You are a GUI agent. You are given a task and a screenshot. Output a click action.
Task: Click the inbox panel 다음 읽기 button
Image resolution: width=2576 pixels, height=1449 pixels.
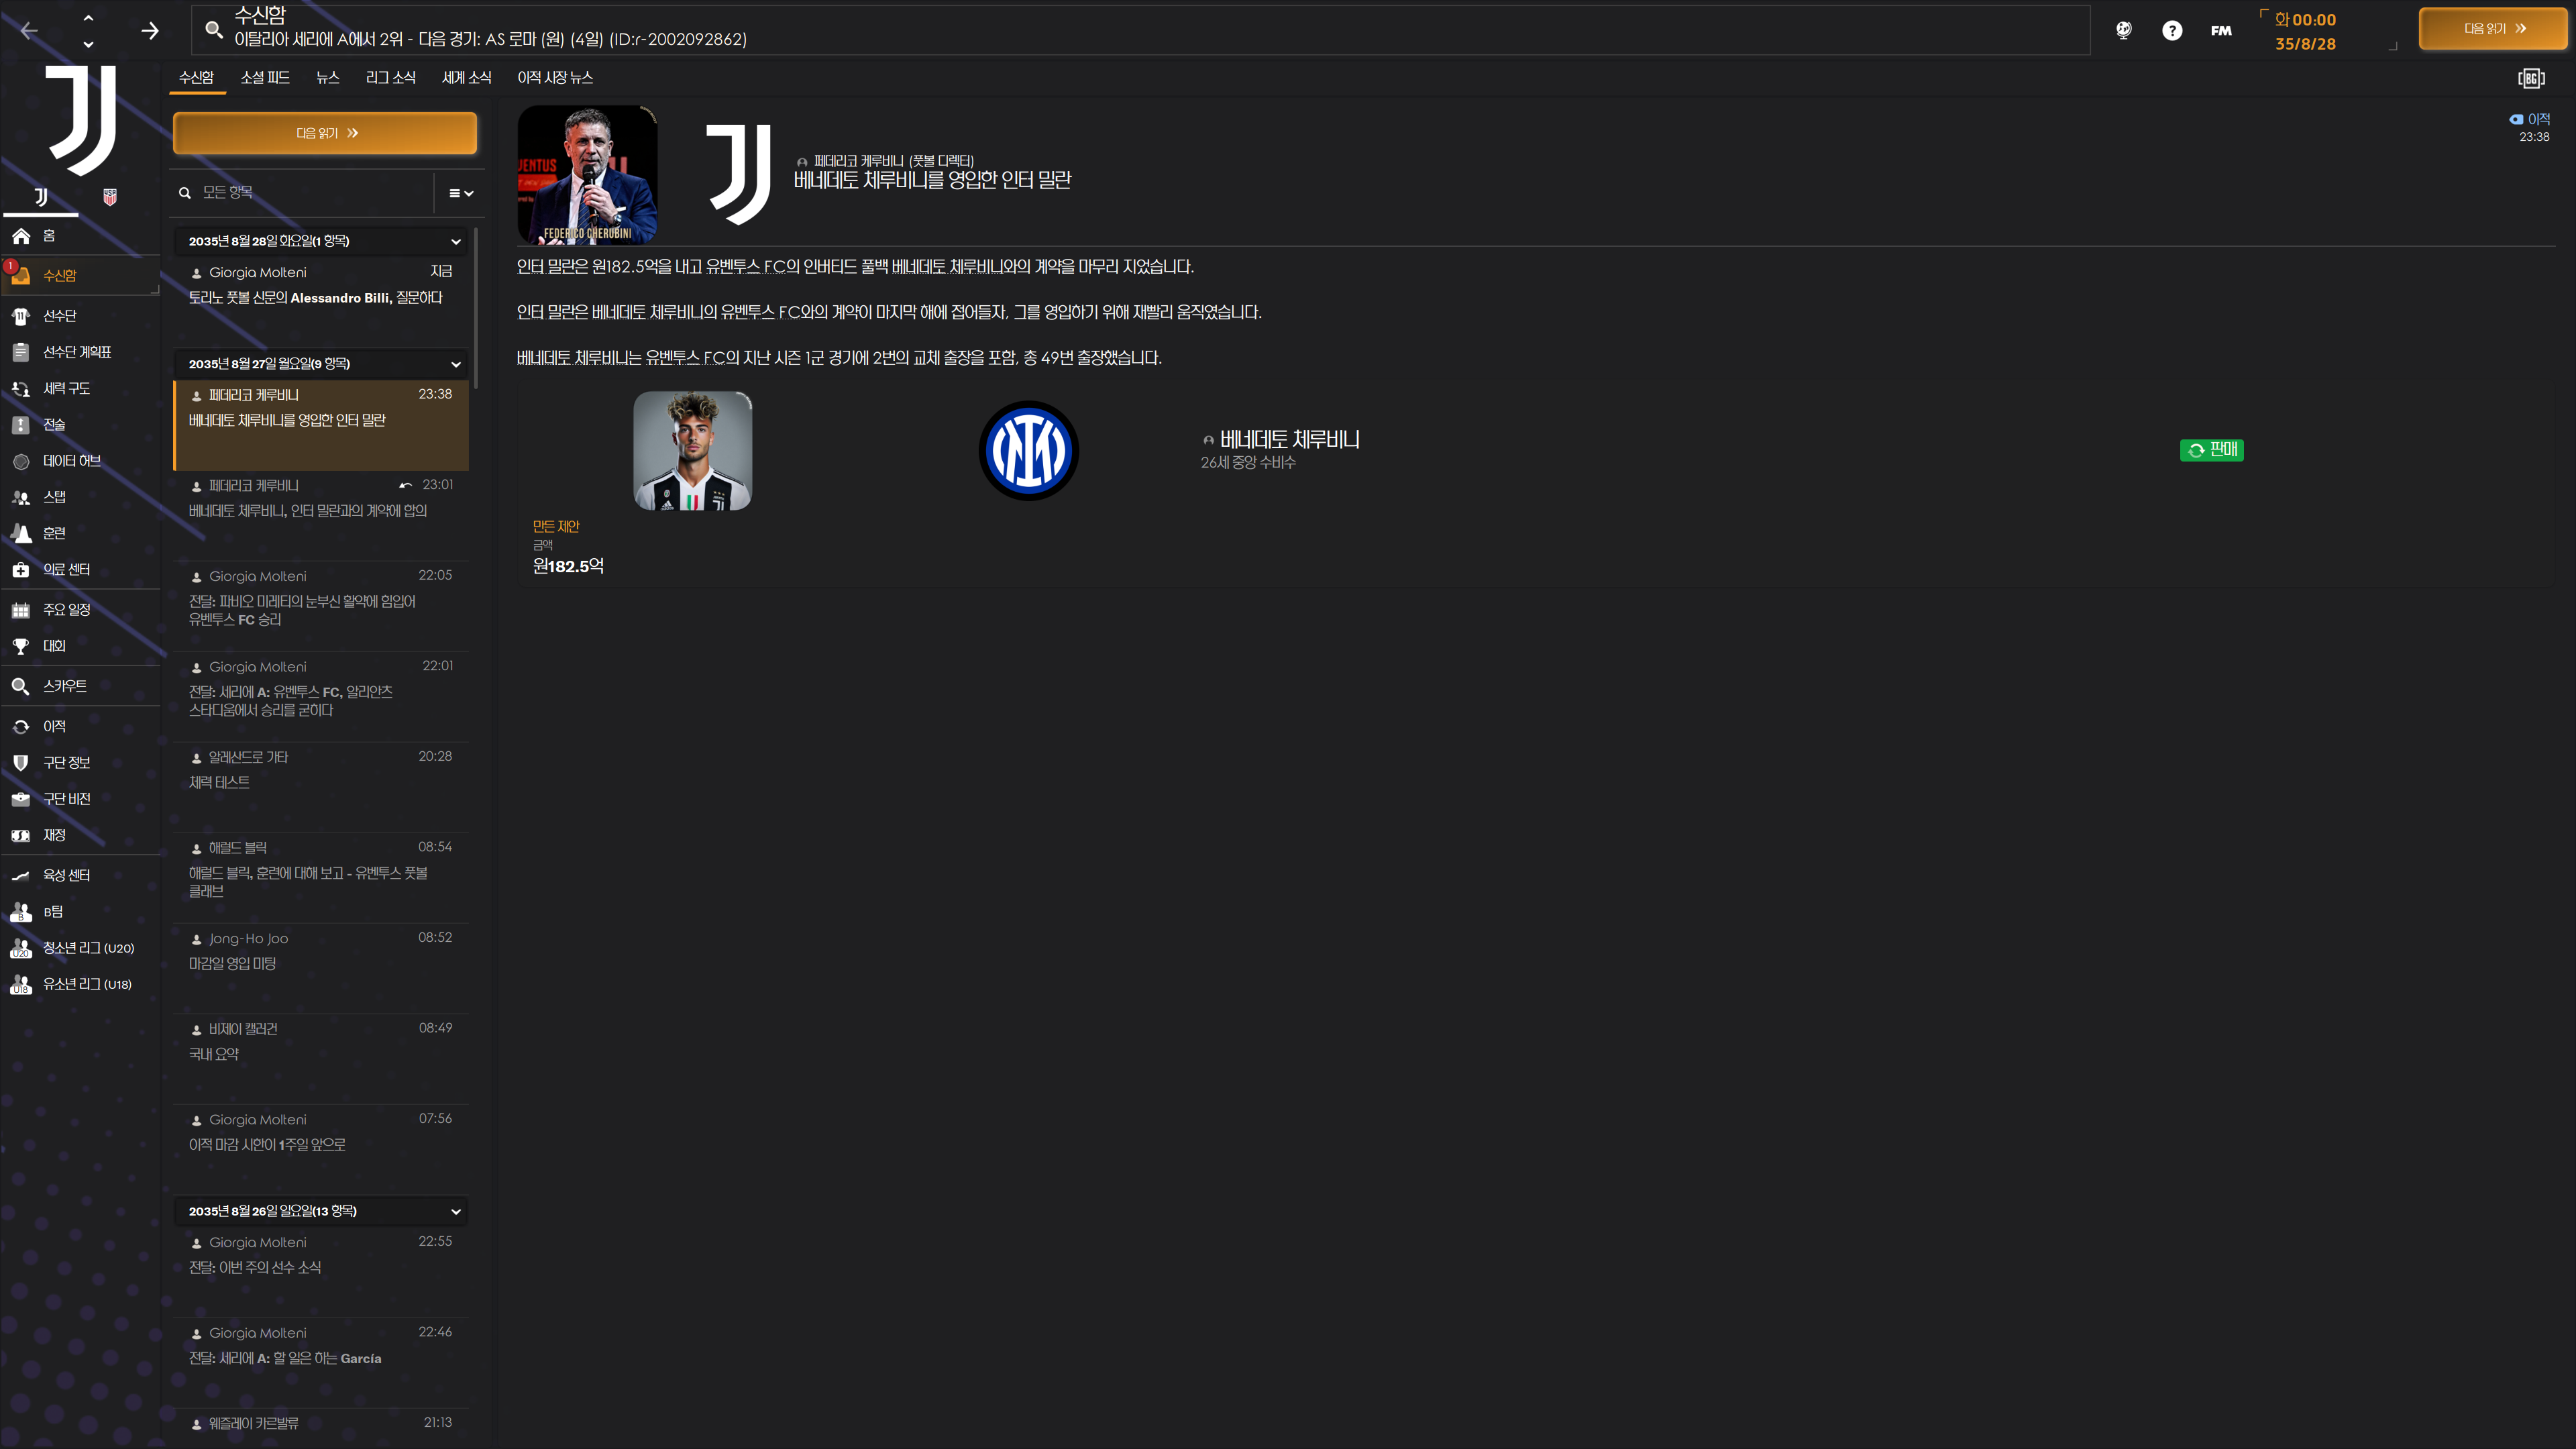click(x=325, y=133)
